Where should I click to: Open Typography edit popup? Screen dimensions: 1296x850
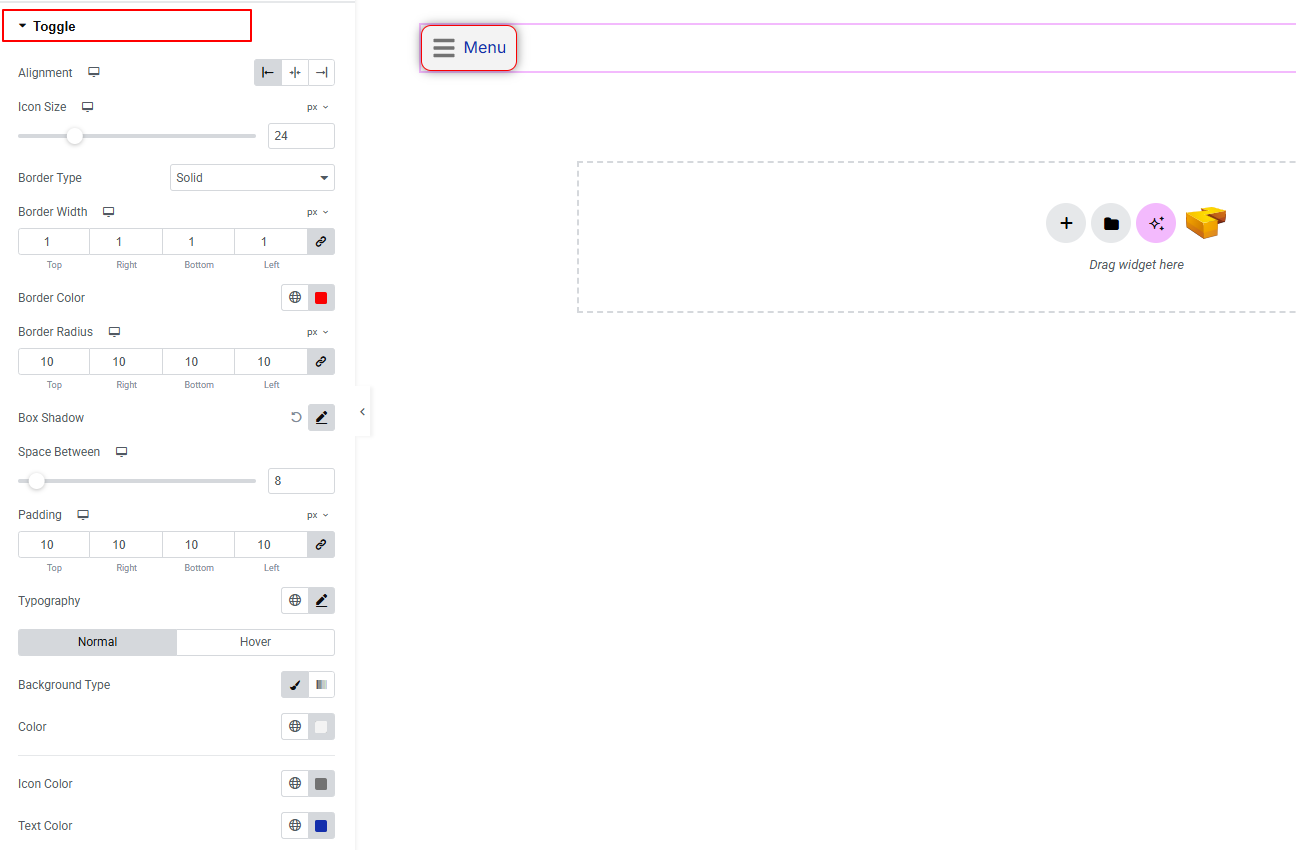tap(321, 601)
